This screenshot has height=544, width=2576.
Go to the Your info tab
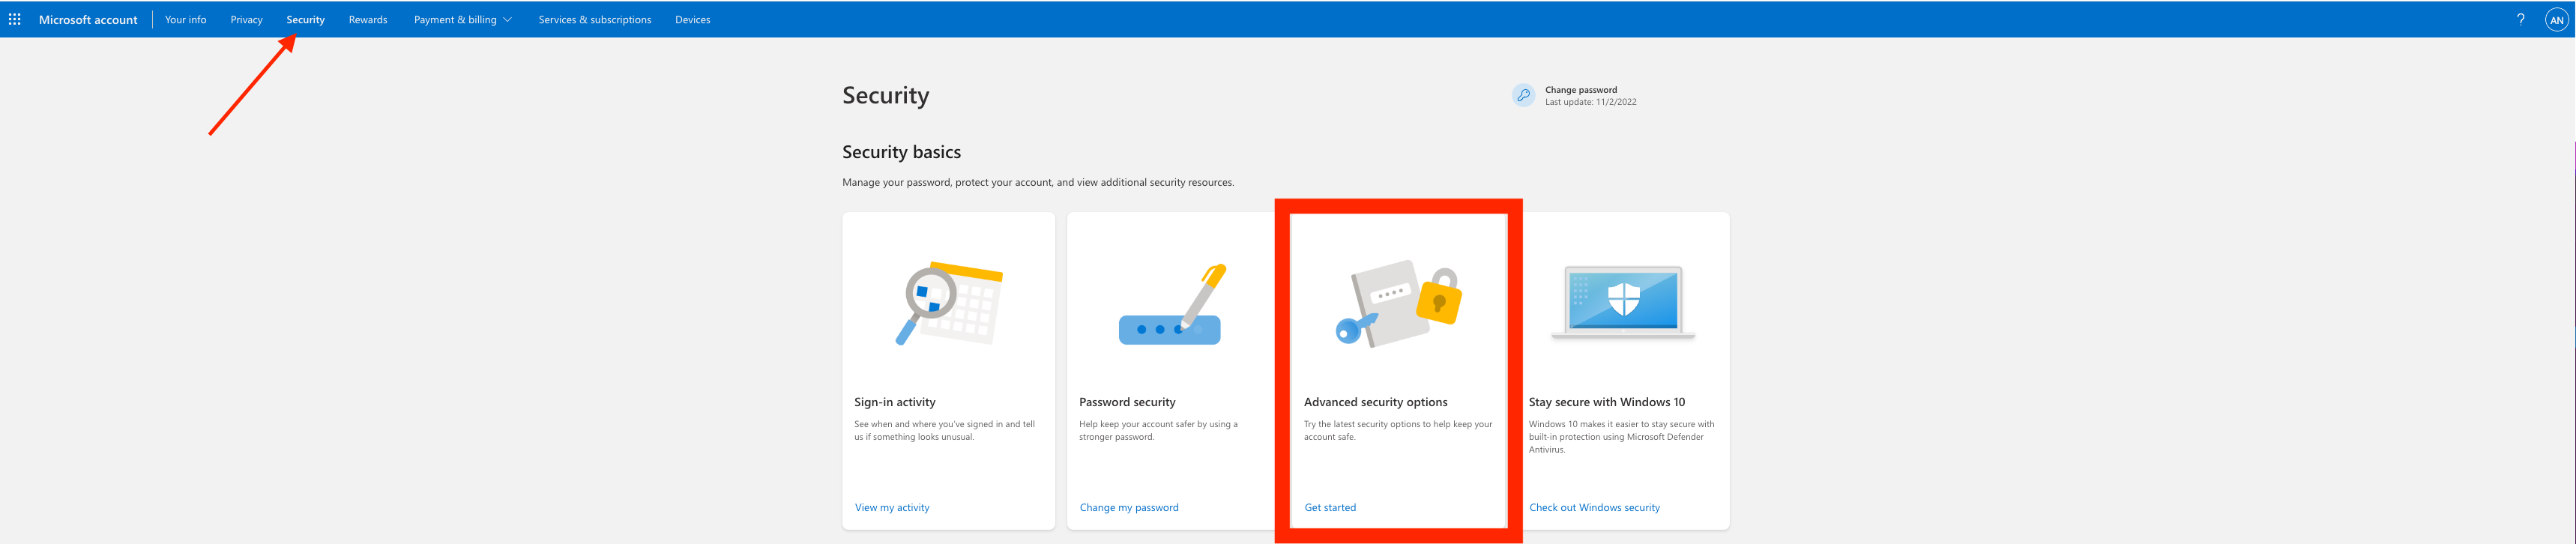tap(185, 19)
